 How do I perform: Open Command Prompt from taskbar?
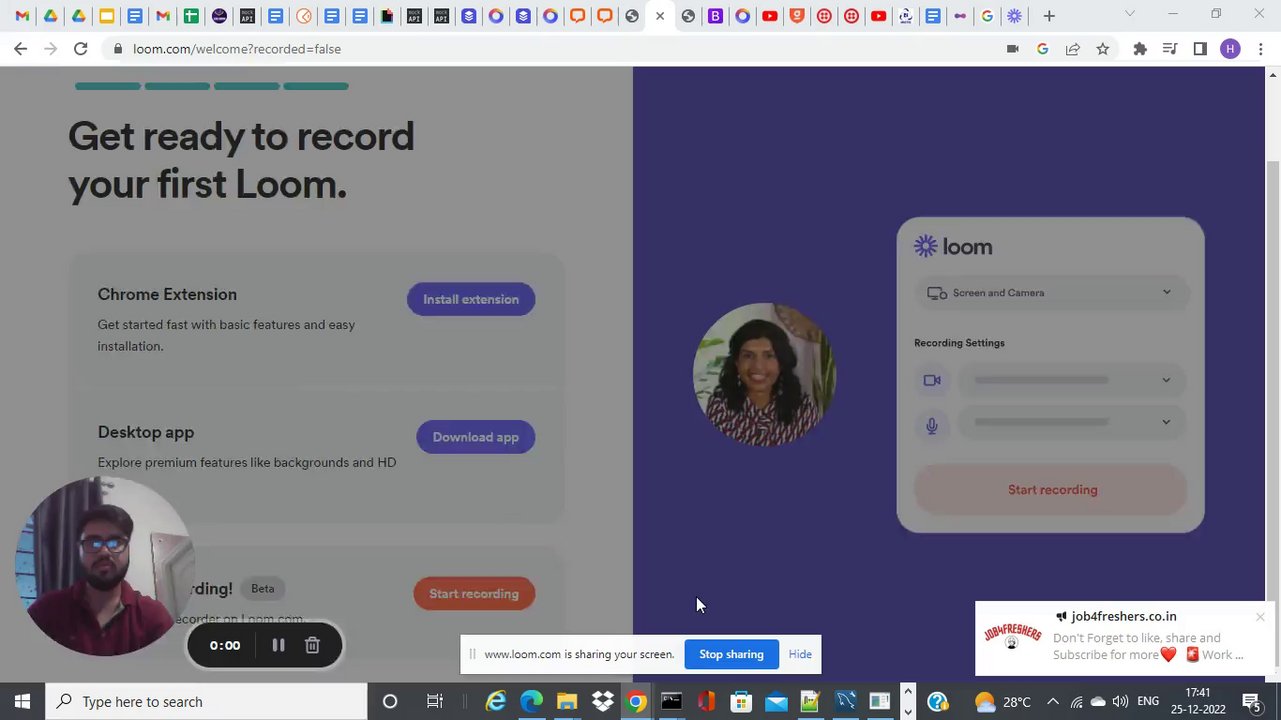click(671, 702)
